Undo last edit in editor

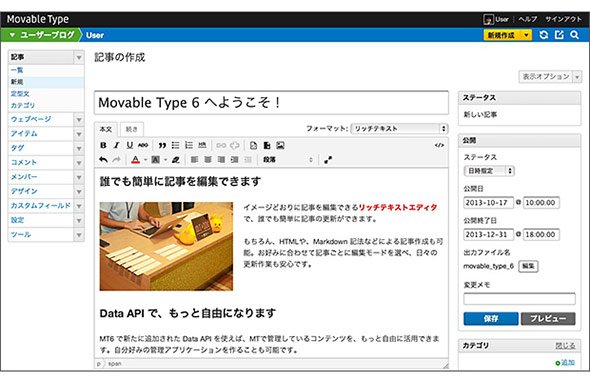click(x=103, y=160)
